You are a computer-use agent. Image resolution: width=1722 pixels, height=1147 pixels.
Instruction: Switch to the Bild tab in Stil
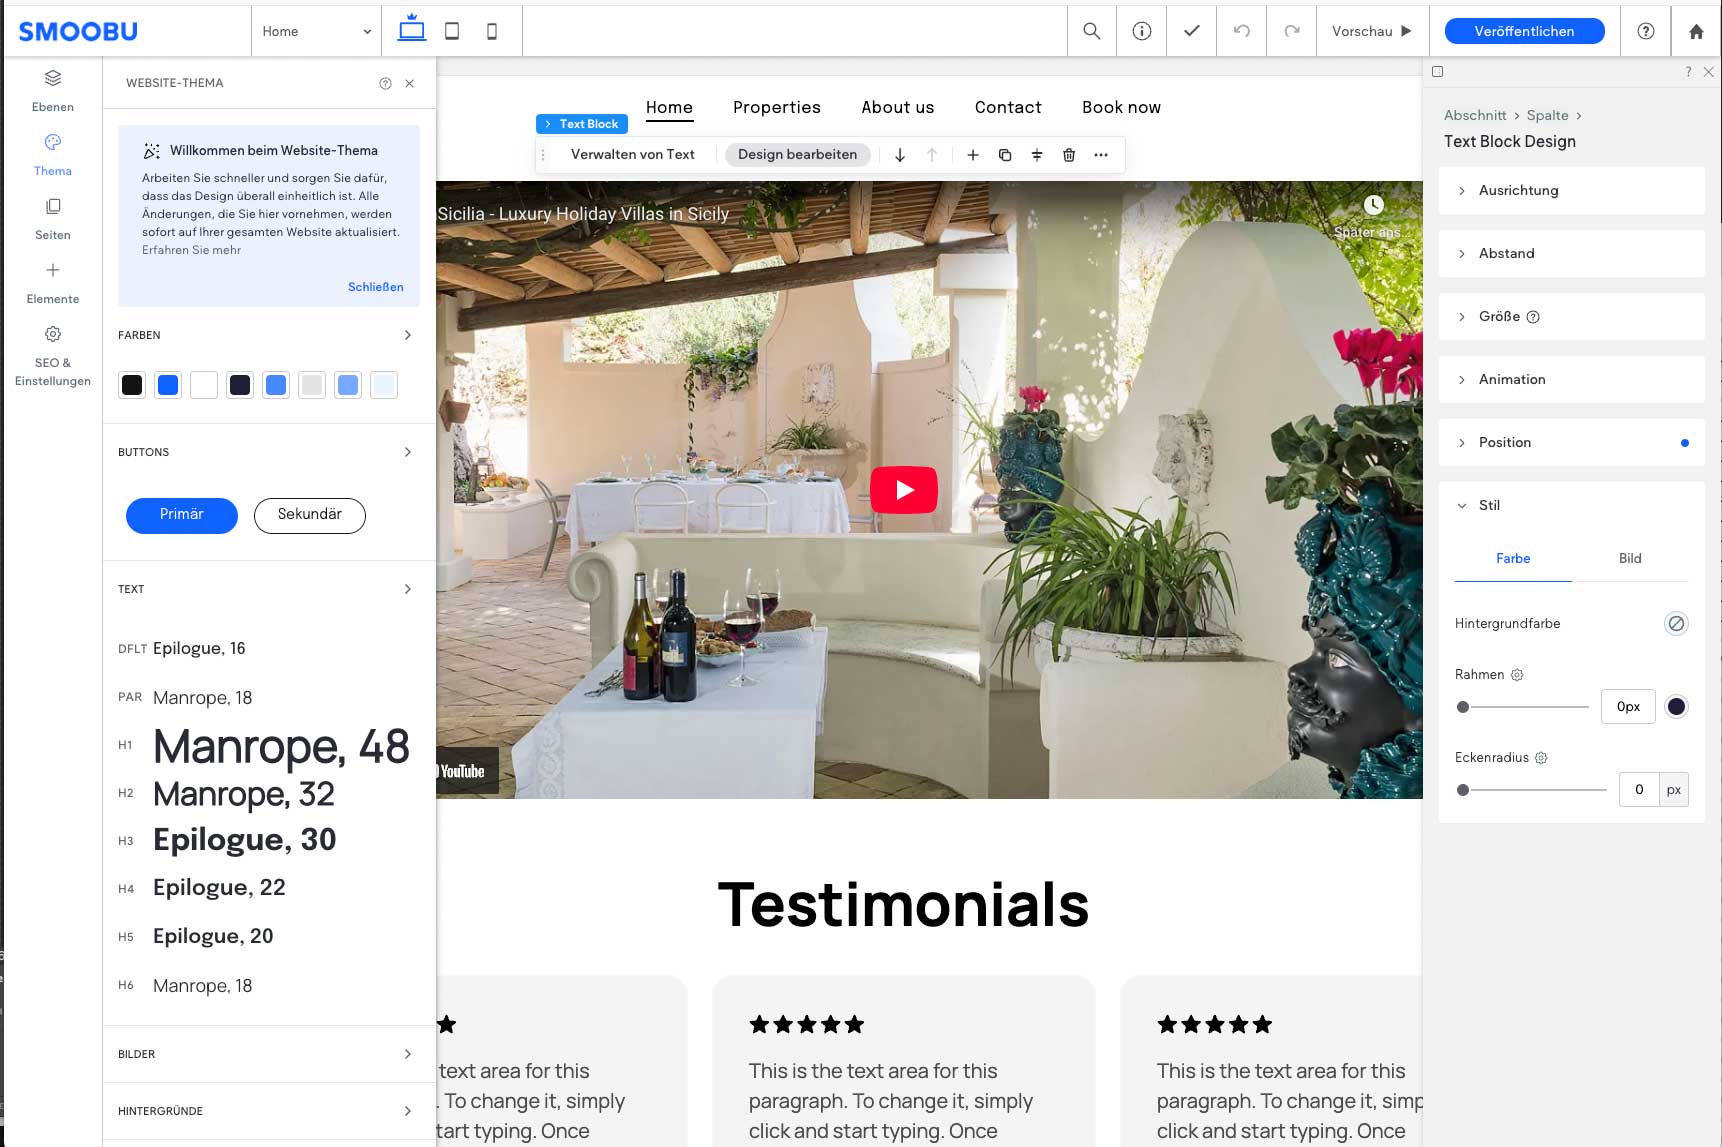(1629, 559)
